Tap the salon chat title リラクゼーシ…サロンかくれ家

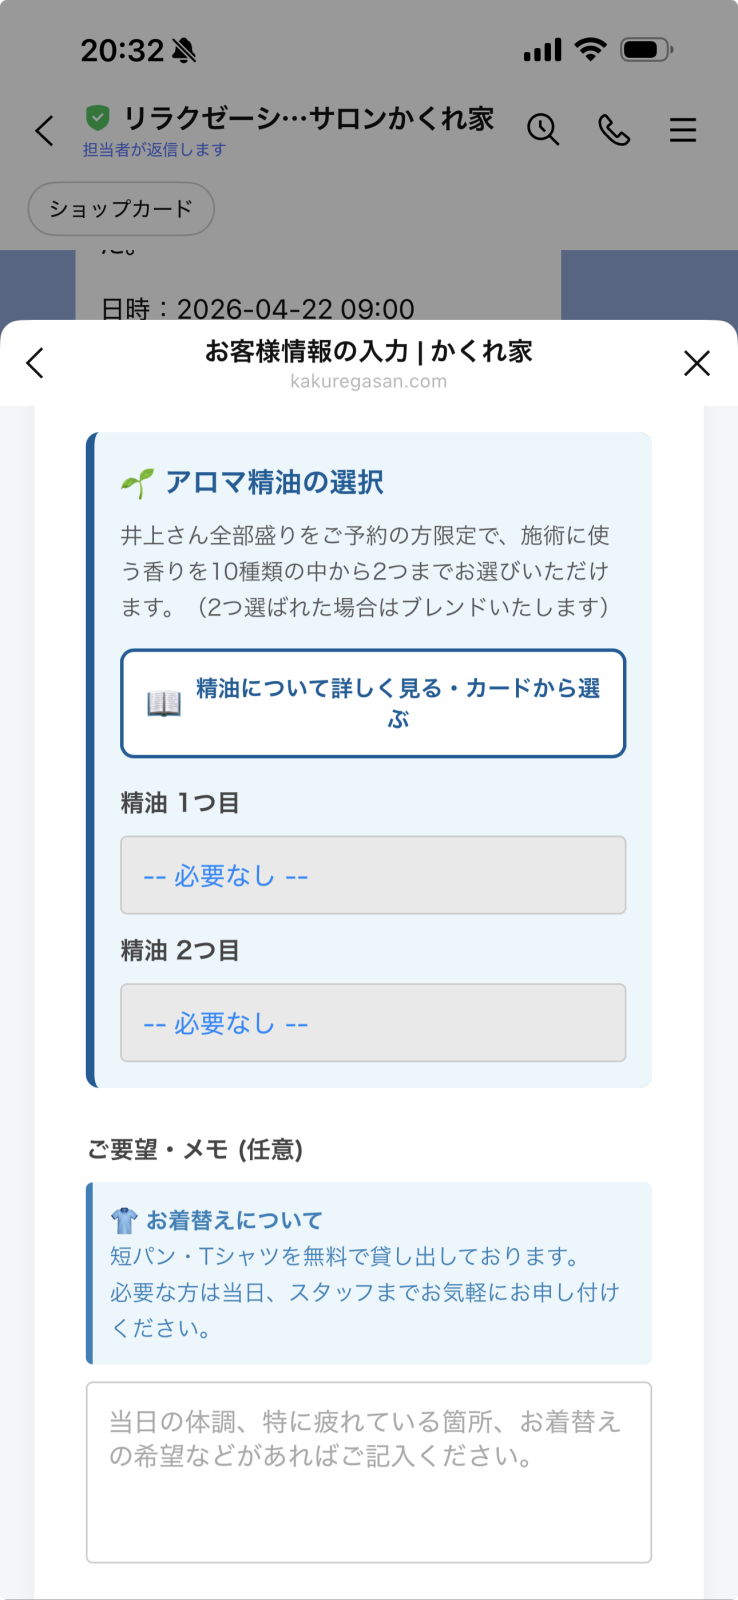(308, 119)
